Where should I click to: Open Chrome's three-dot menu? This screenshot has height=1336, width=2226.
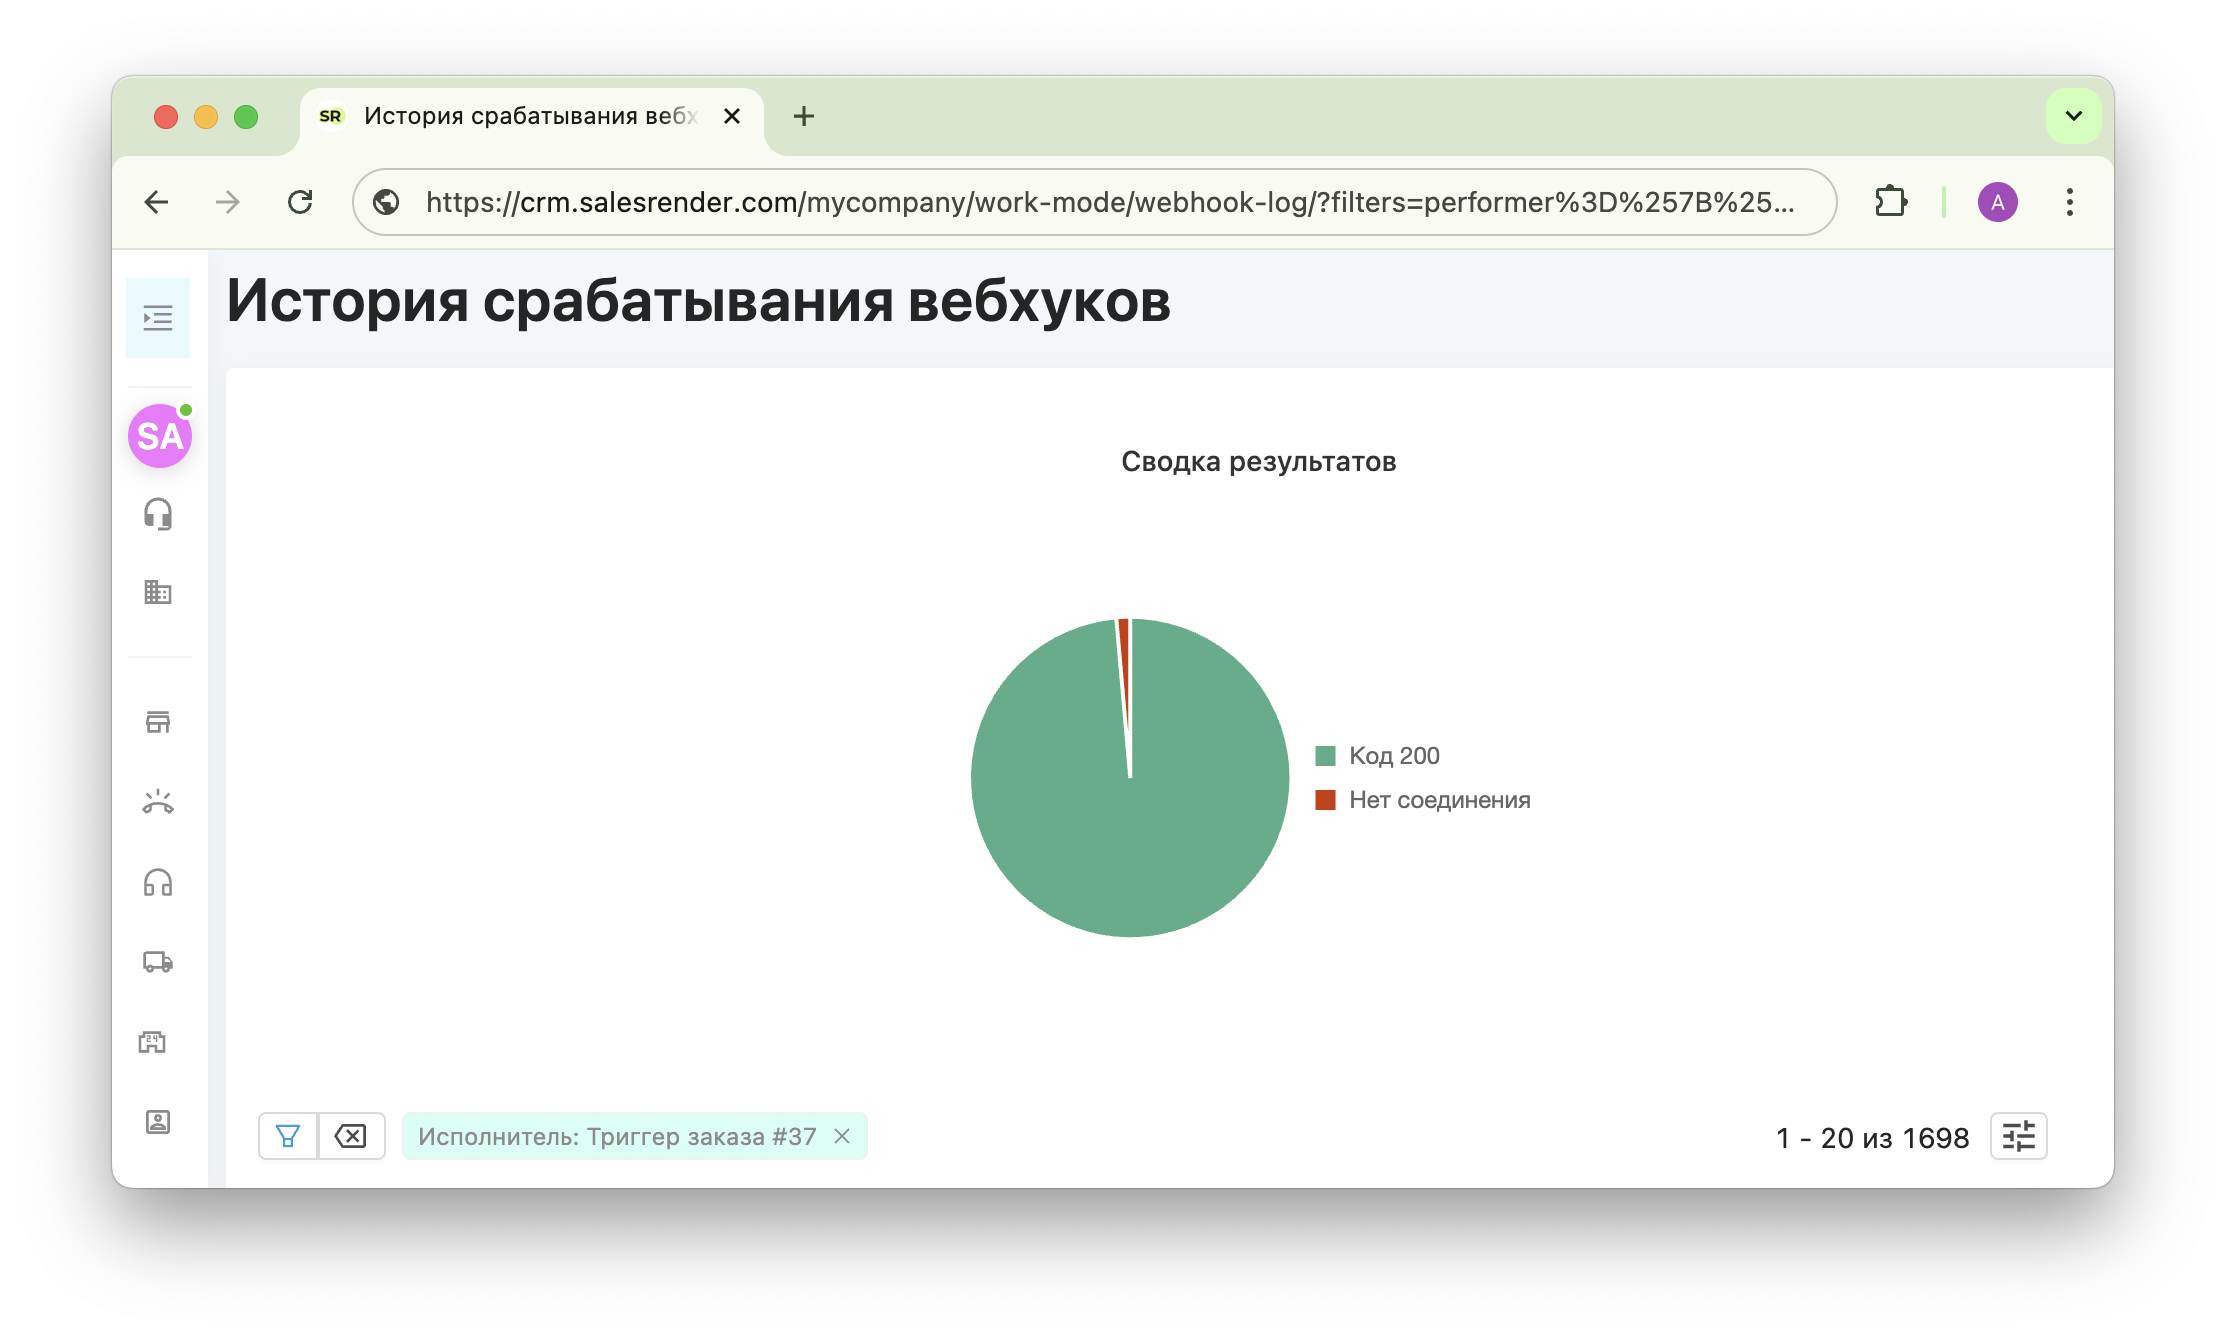click(2069, 202)
